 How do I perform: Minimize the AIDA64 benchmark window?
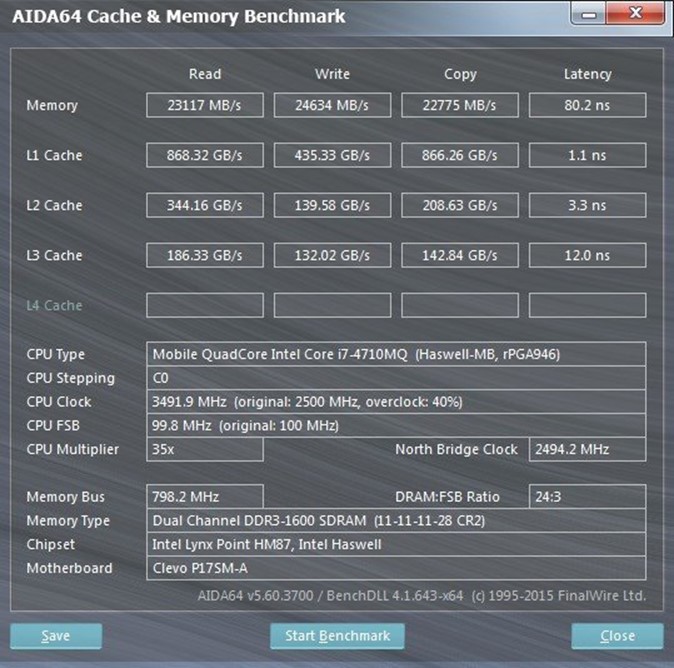tap(590, 15)
